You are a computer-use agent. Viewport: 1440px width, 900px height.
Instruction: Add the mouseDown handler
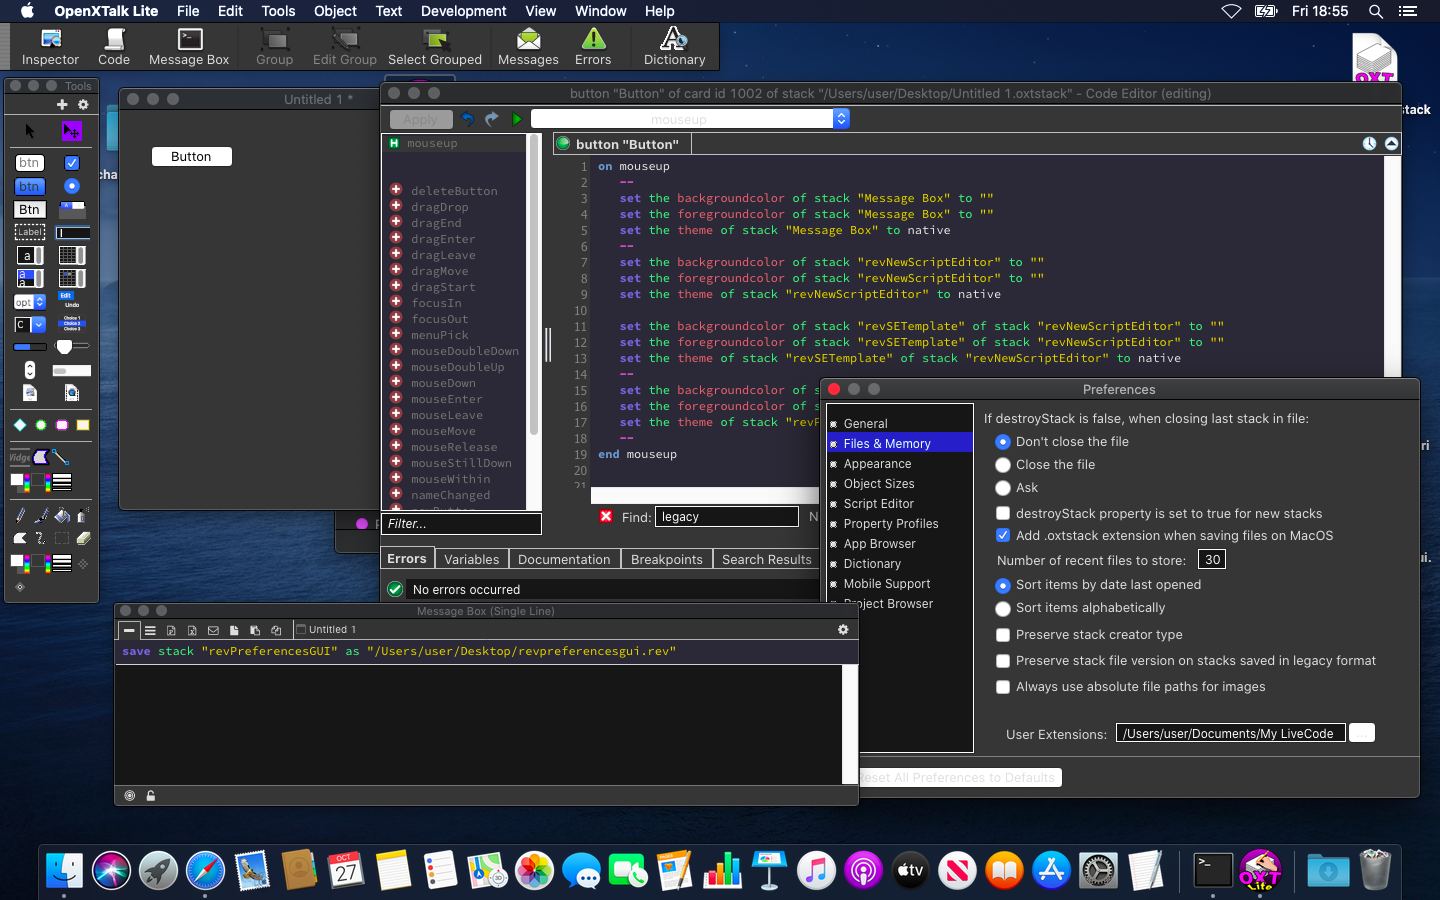pos(396,382)
